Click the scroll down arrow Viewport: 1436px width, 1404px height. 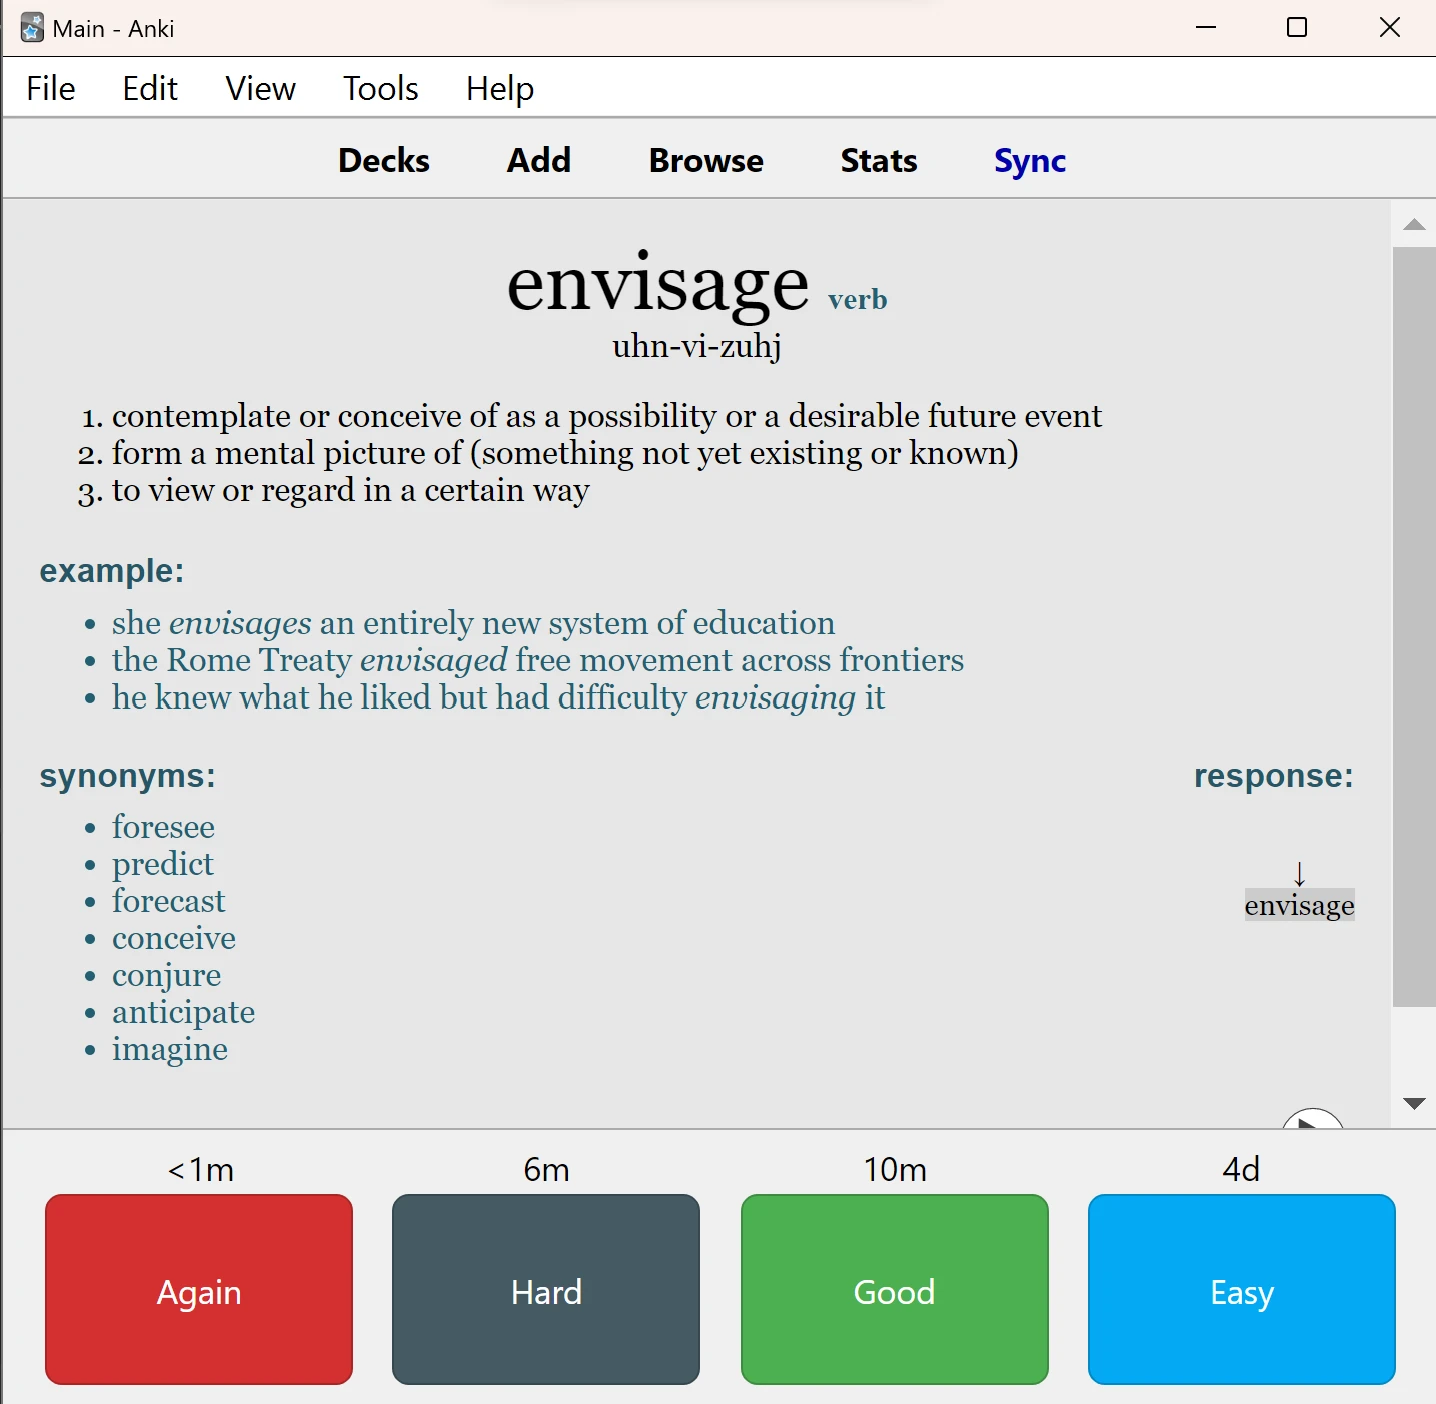[x=1414, y=1104]
